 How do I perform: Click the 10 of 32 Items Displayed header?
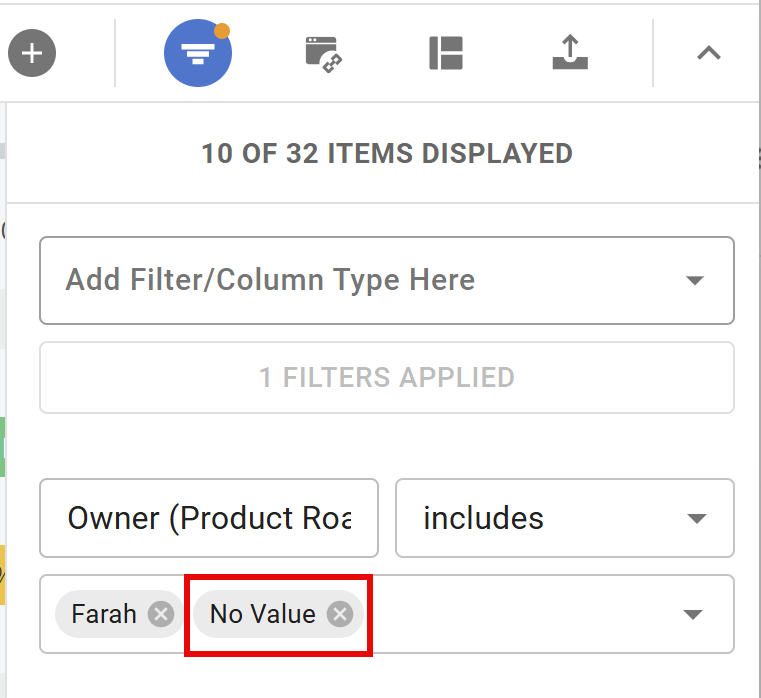tap(387, 154)
